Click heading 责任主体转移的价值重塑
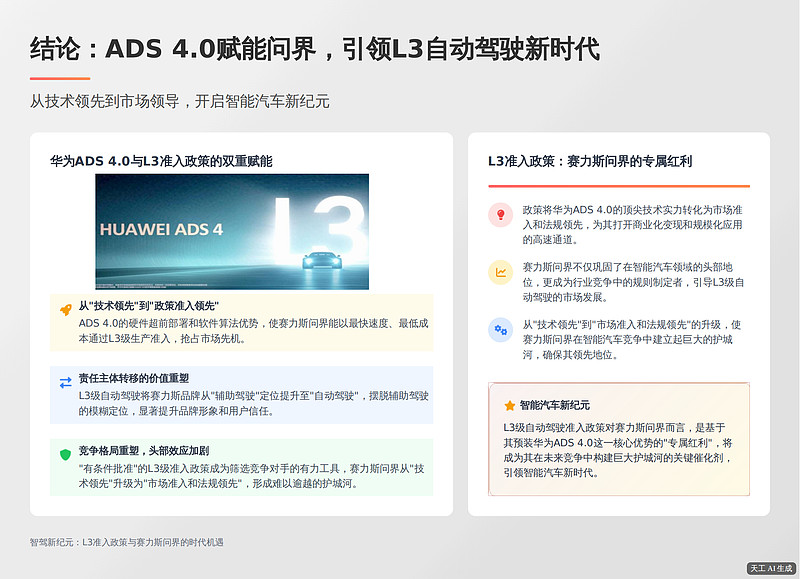This screenshot has width=800, height=579. click(134, 378)
